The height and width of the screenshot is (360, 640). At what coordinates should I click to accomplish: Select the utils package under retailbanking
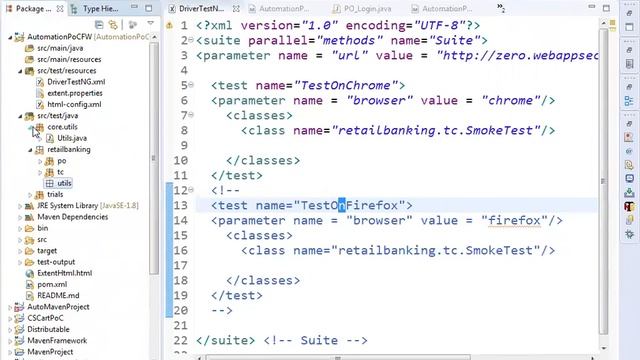(64, 183)
